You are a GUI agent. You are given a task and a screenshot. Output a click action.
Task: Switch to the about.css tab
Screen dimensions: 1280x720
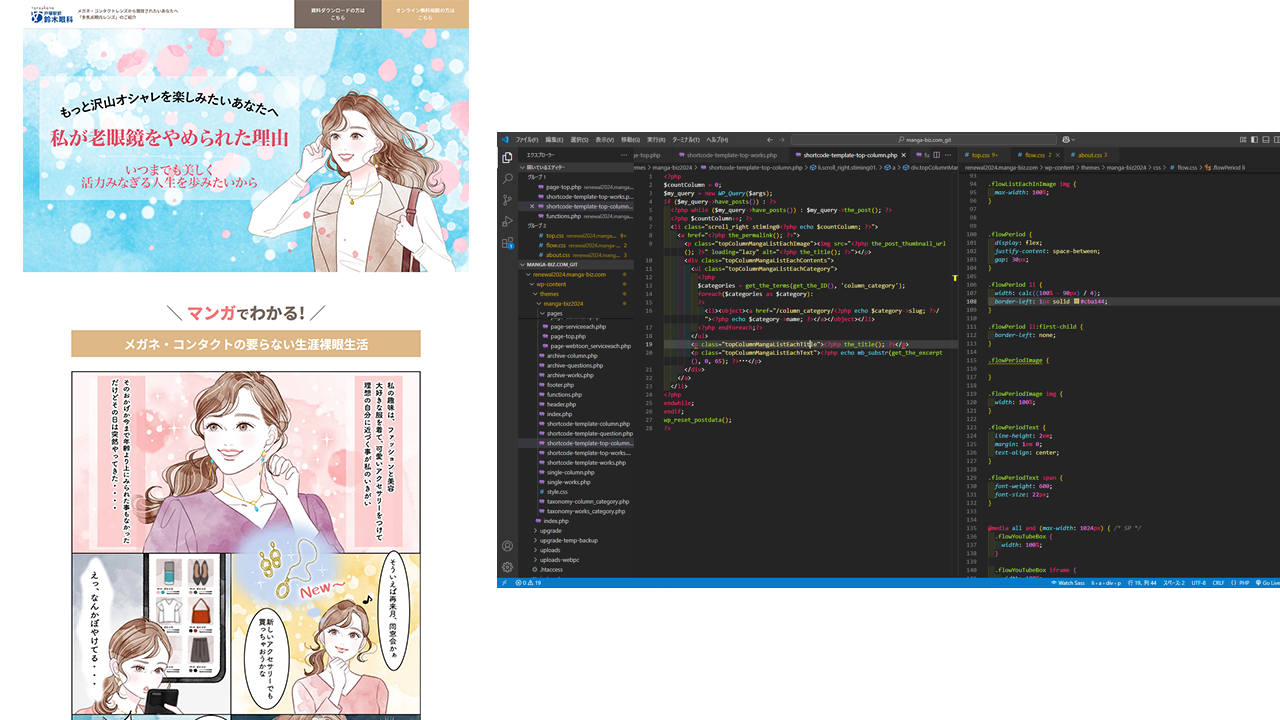pos(1091,155)
